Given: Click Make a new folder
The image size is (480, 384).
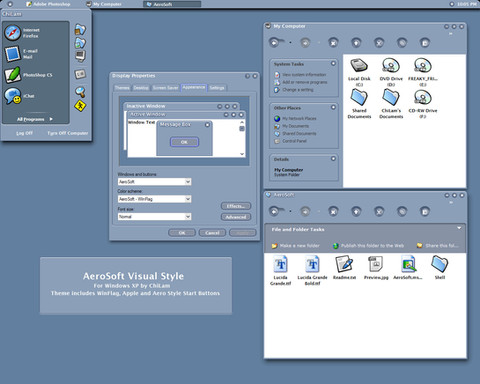Looking at the screenshot, I should 295,246.
